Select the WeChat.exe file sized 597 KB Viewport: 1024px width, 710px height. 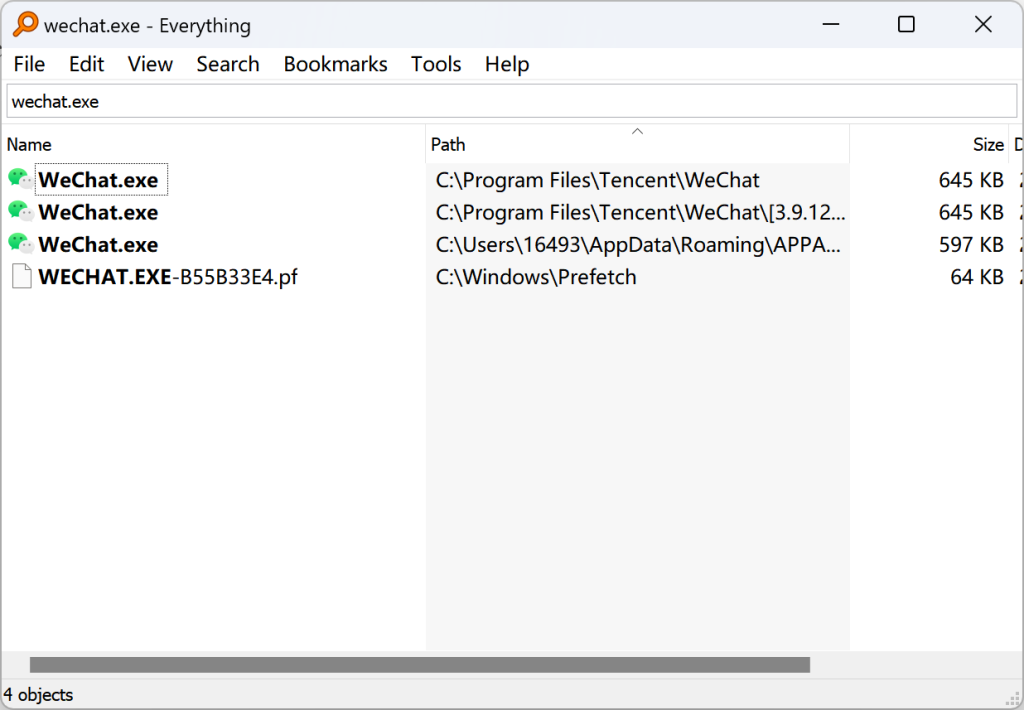(98, 245)
